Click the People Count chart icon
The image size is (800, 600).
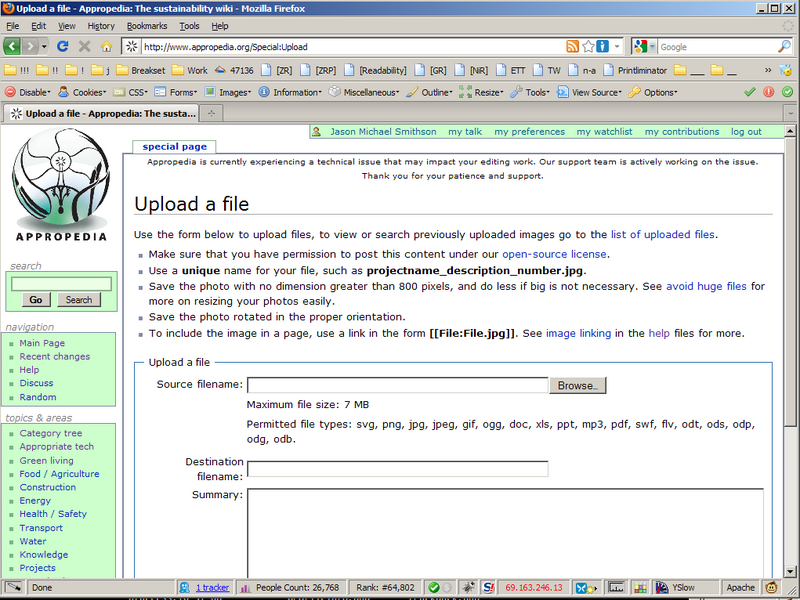click(x=244, y=588)
